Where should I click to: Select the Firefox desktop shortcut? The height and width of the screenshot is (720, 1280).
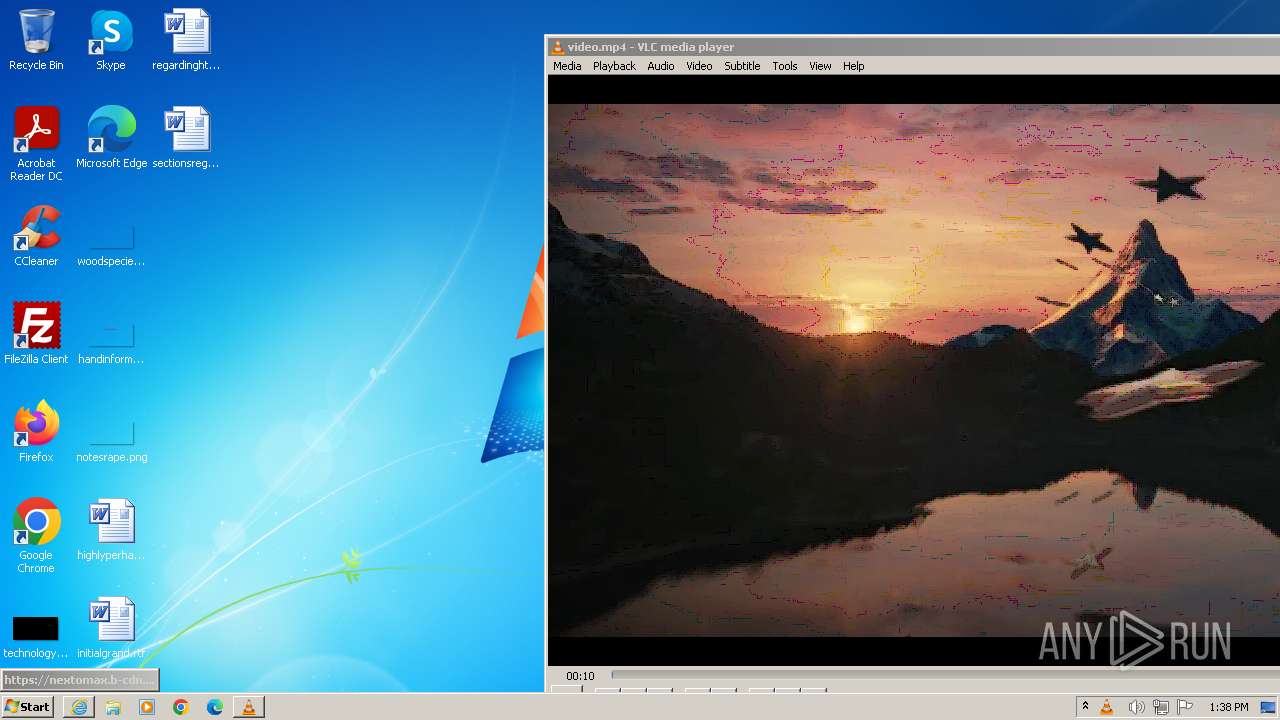36,432
